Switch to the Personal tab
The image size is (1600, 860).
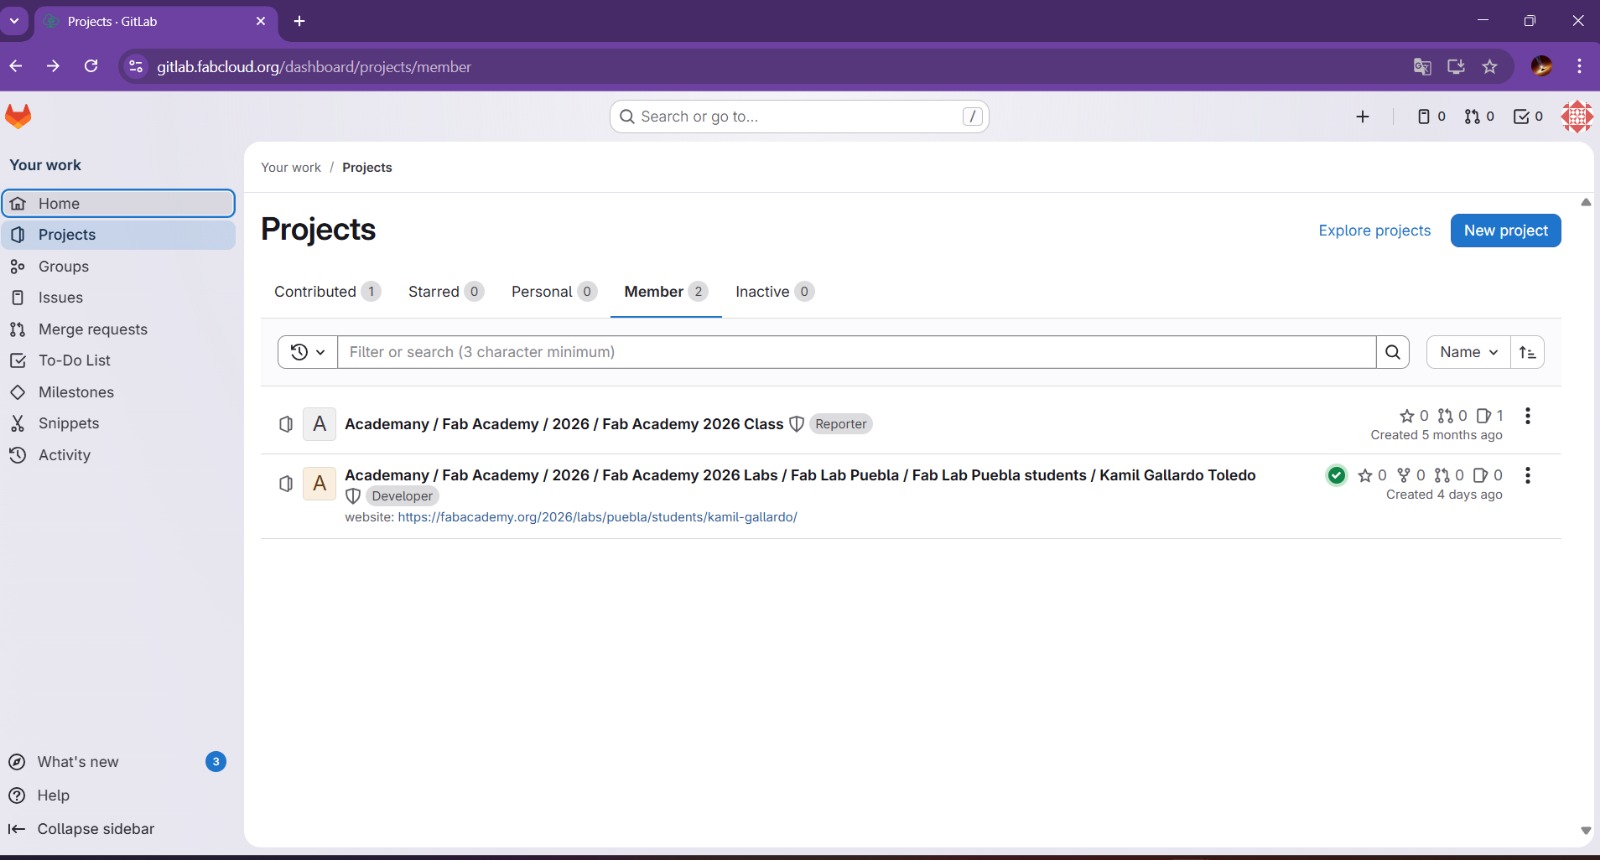pos(553,292)
